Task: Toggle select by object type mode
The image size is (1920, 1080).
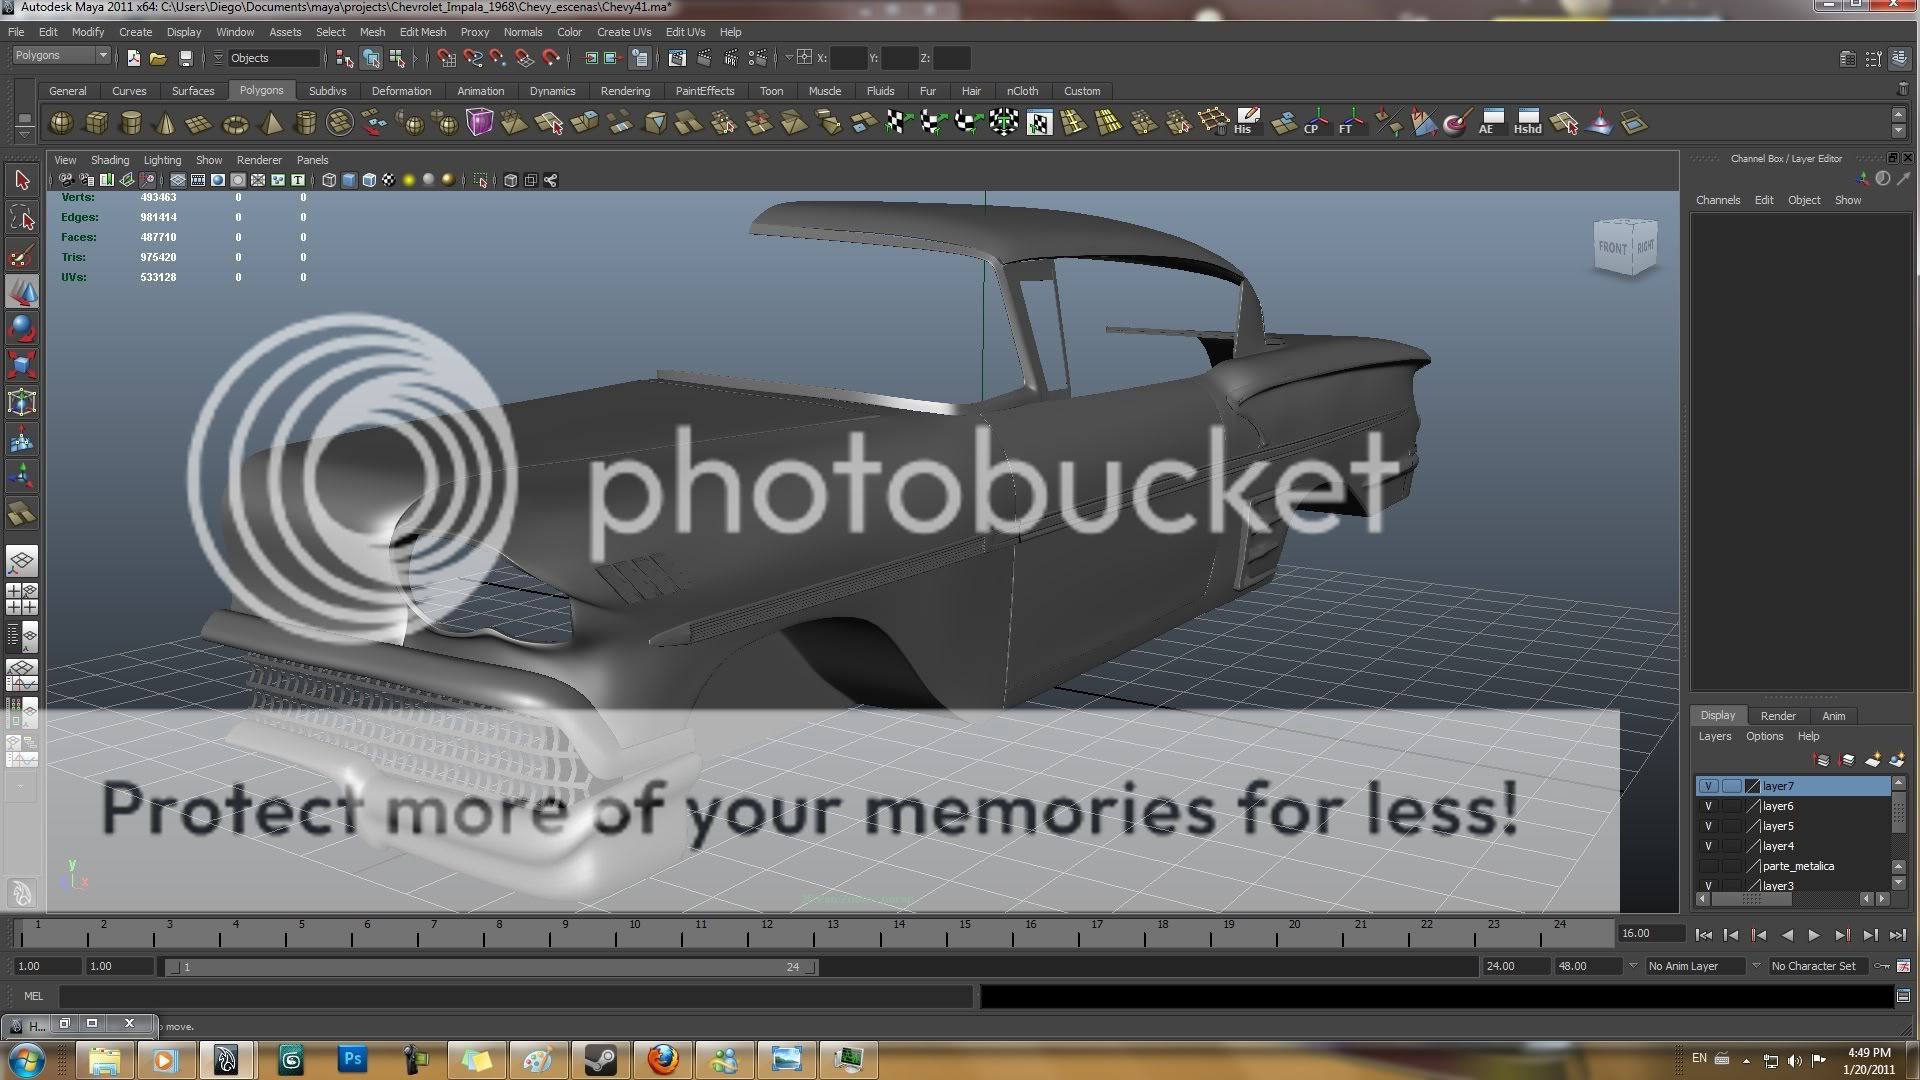Action: pos(371,58)
